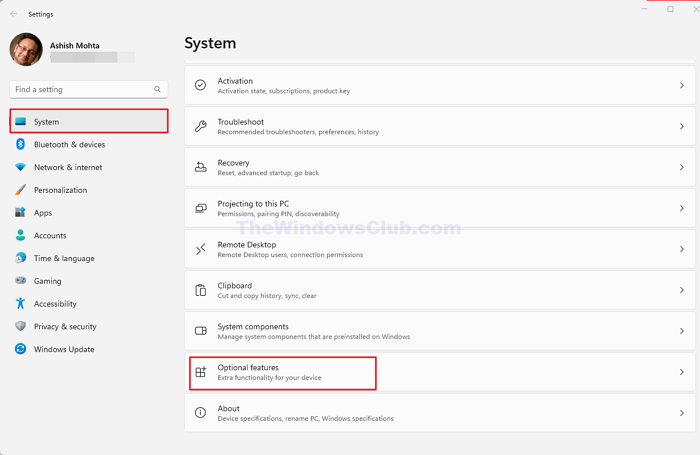
Task: Click the Clipboard icon in System list
Action: click(200, 290)
